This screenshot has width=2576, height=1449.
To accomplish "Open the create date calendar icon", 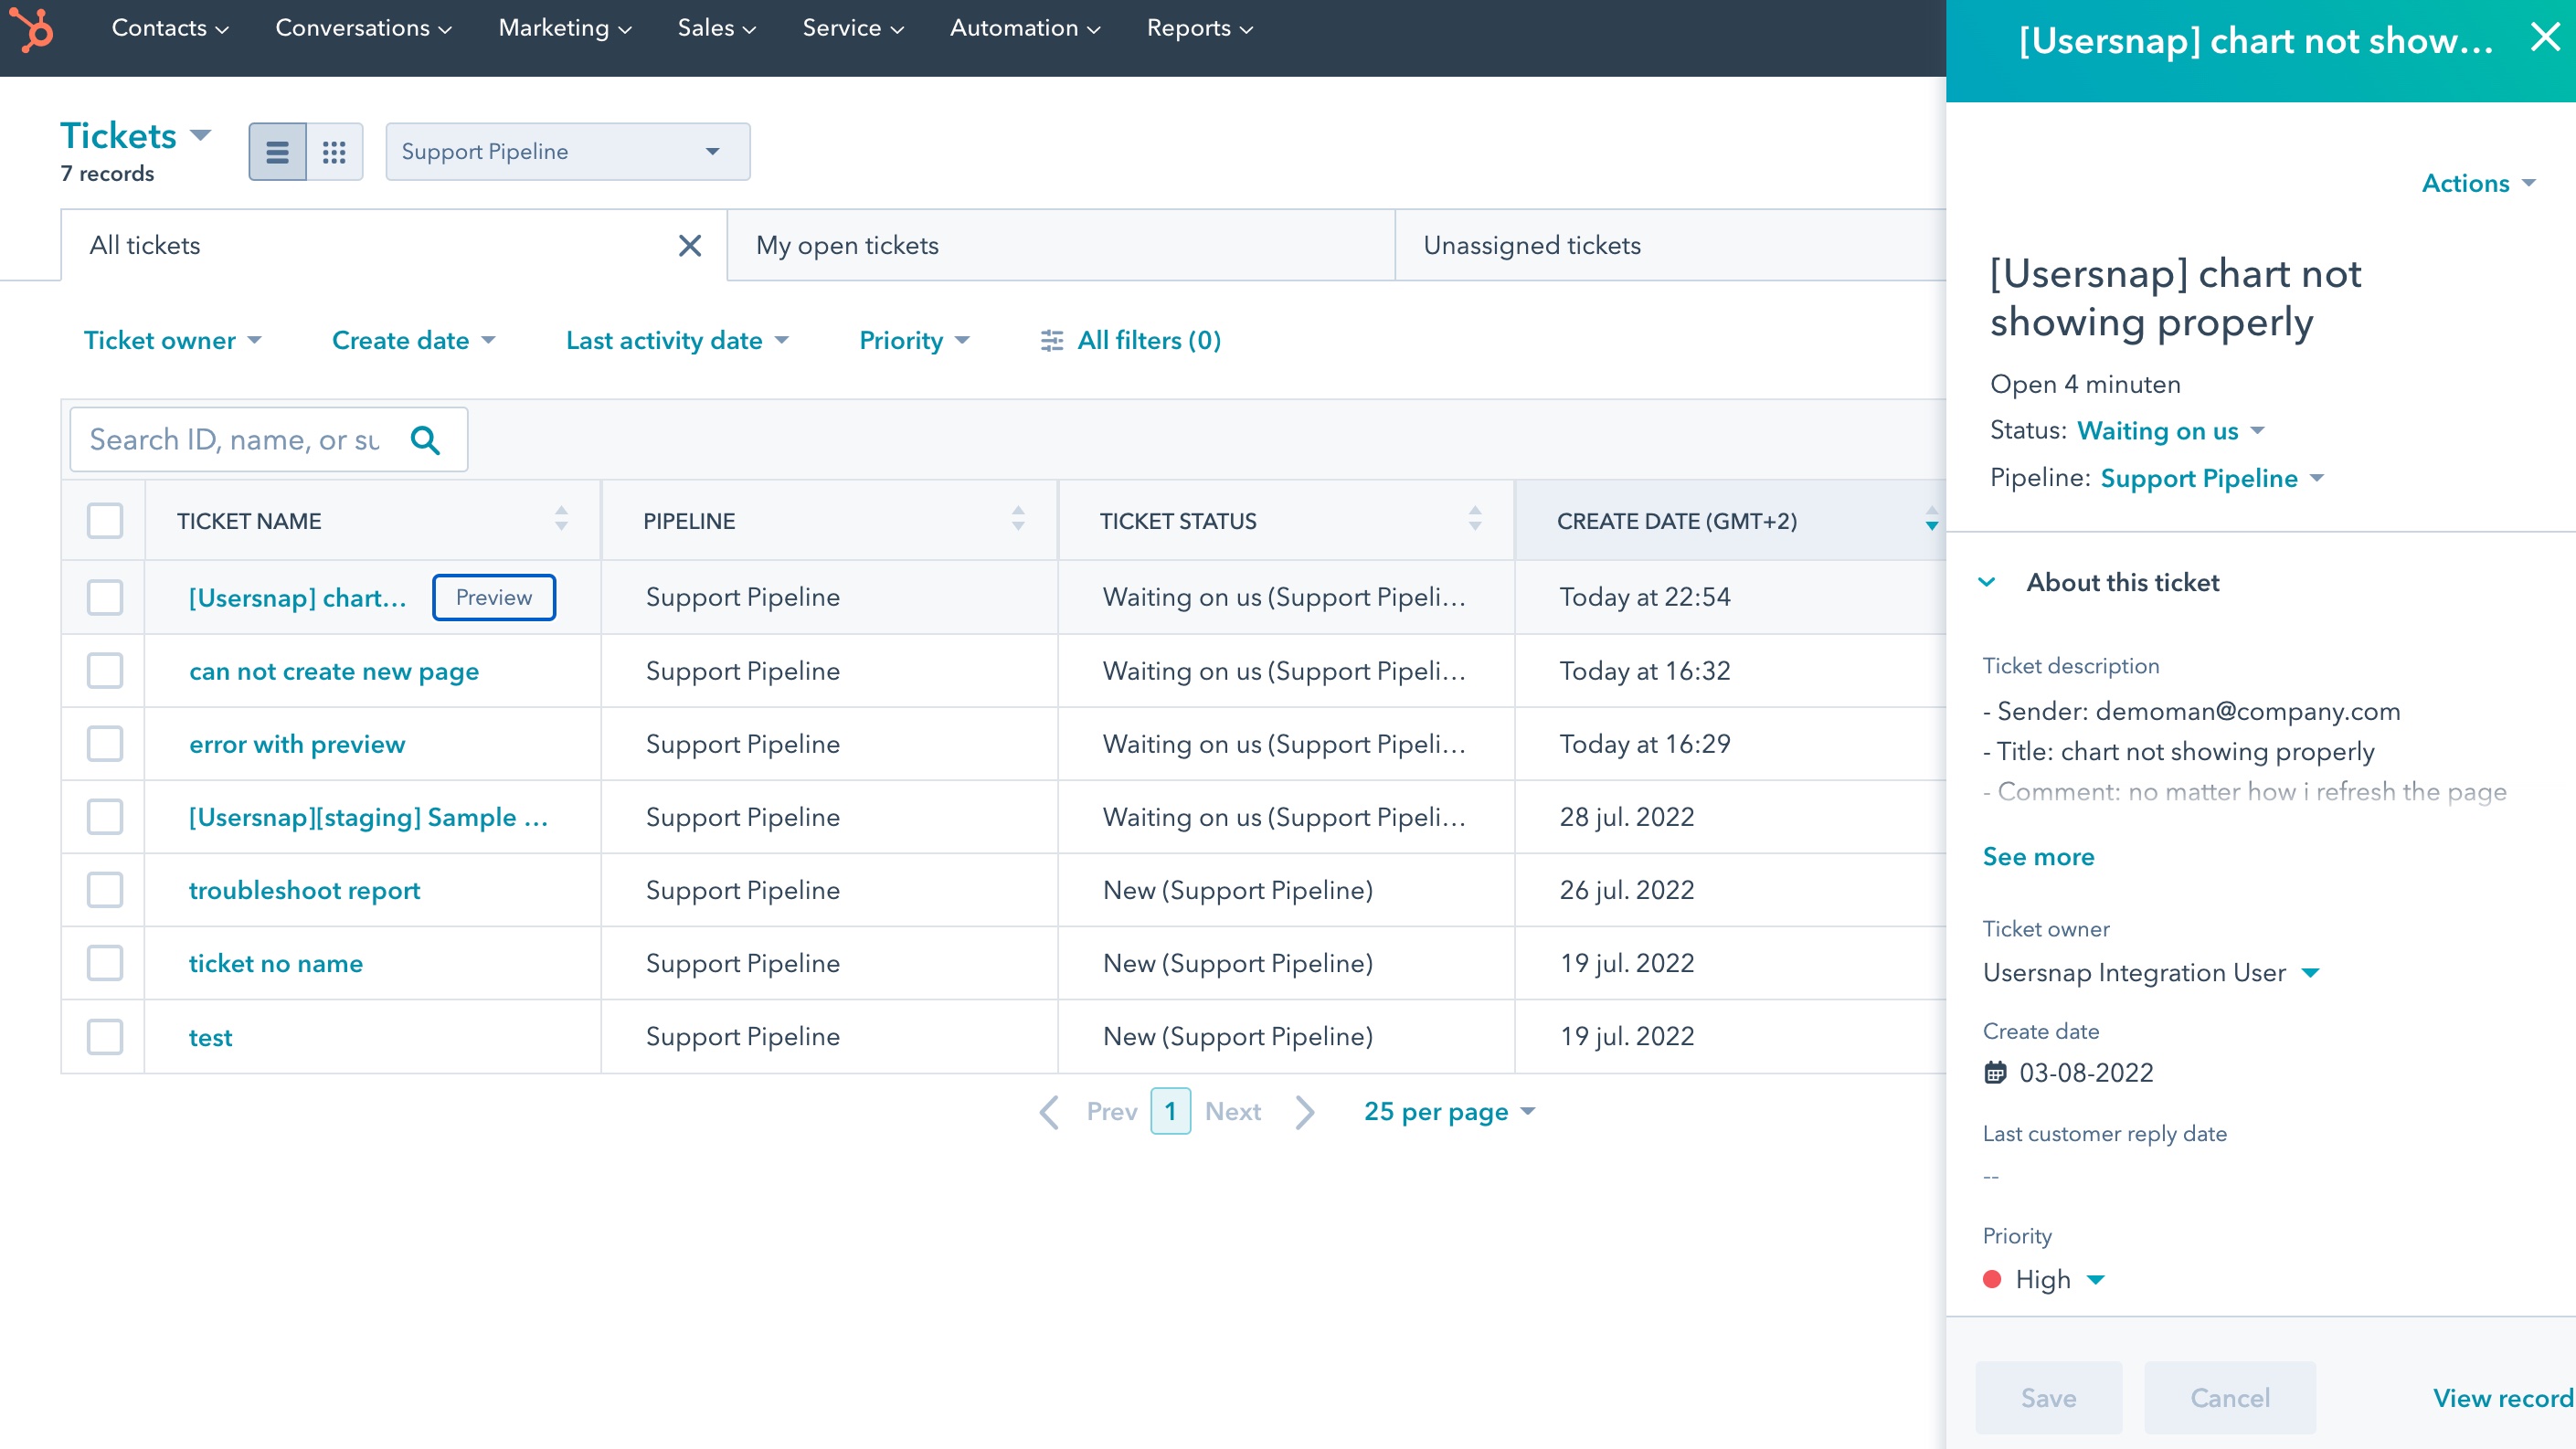I will click(1994, 1073).
